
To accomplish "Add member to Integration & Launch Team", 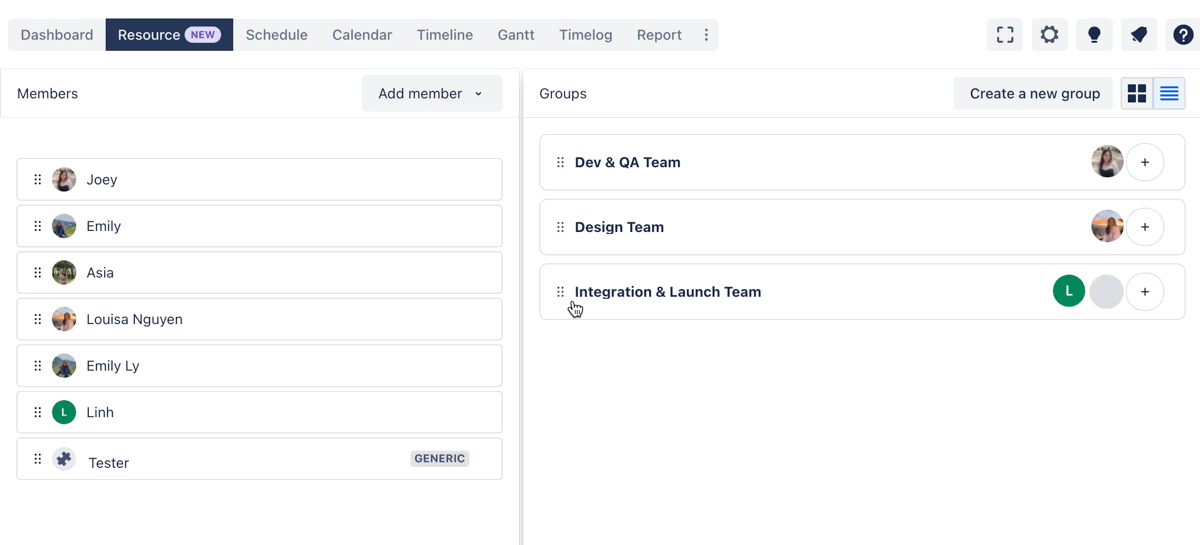I will pyautogui.click(x=1145, y=292).
